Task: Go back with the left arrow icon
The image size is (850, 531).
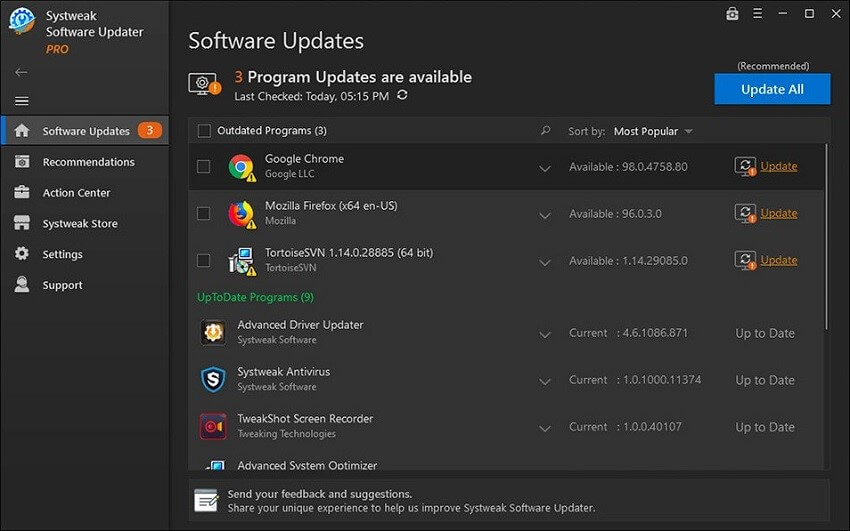Action: tap(21, 72)
